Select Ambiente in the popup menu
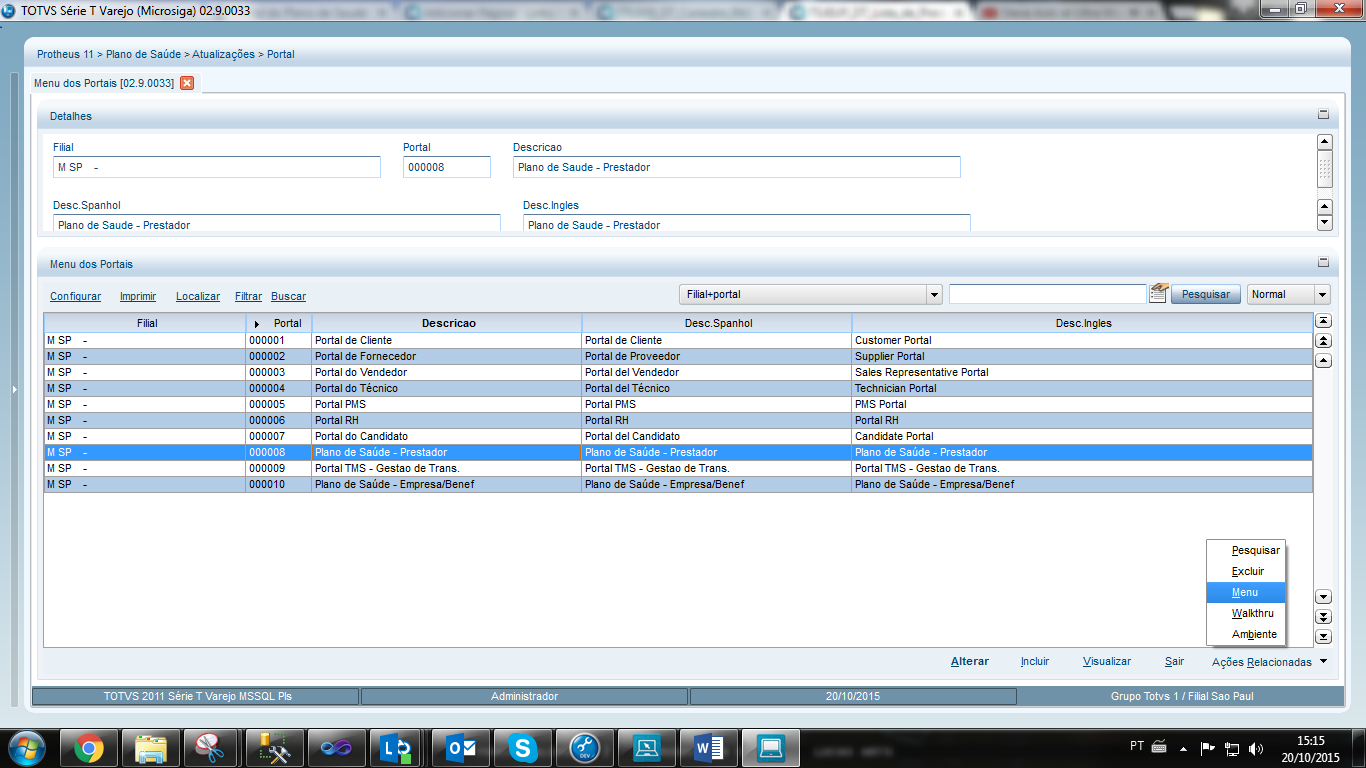The height and width of the screenshot is (768, 1366). pos(1246,634)
